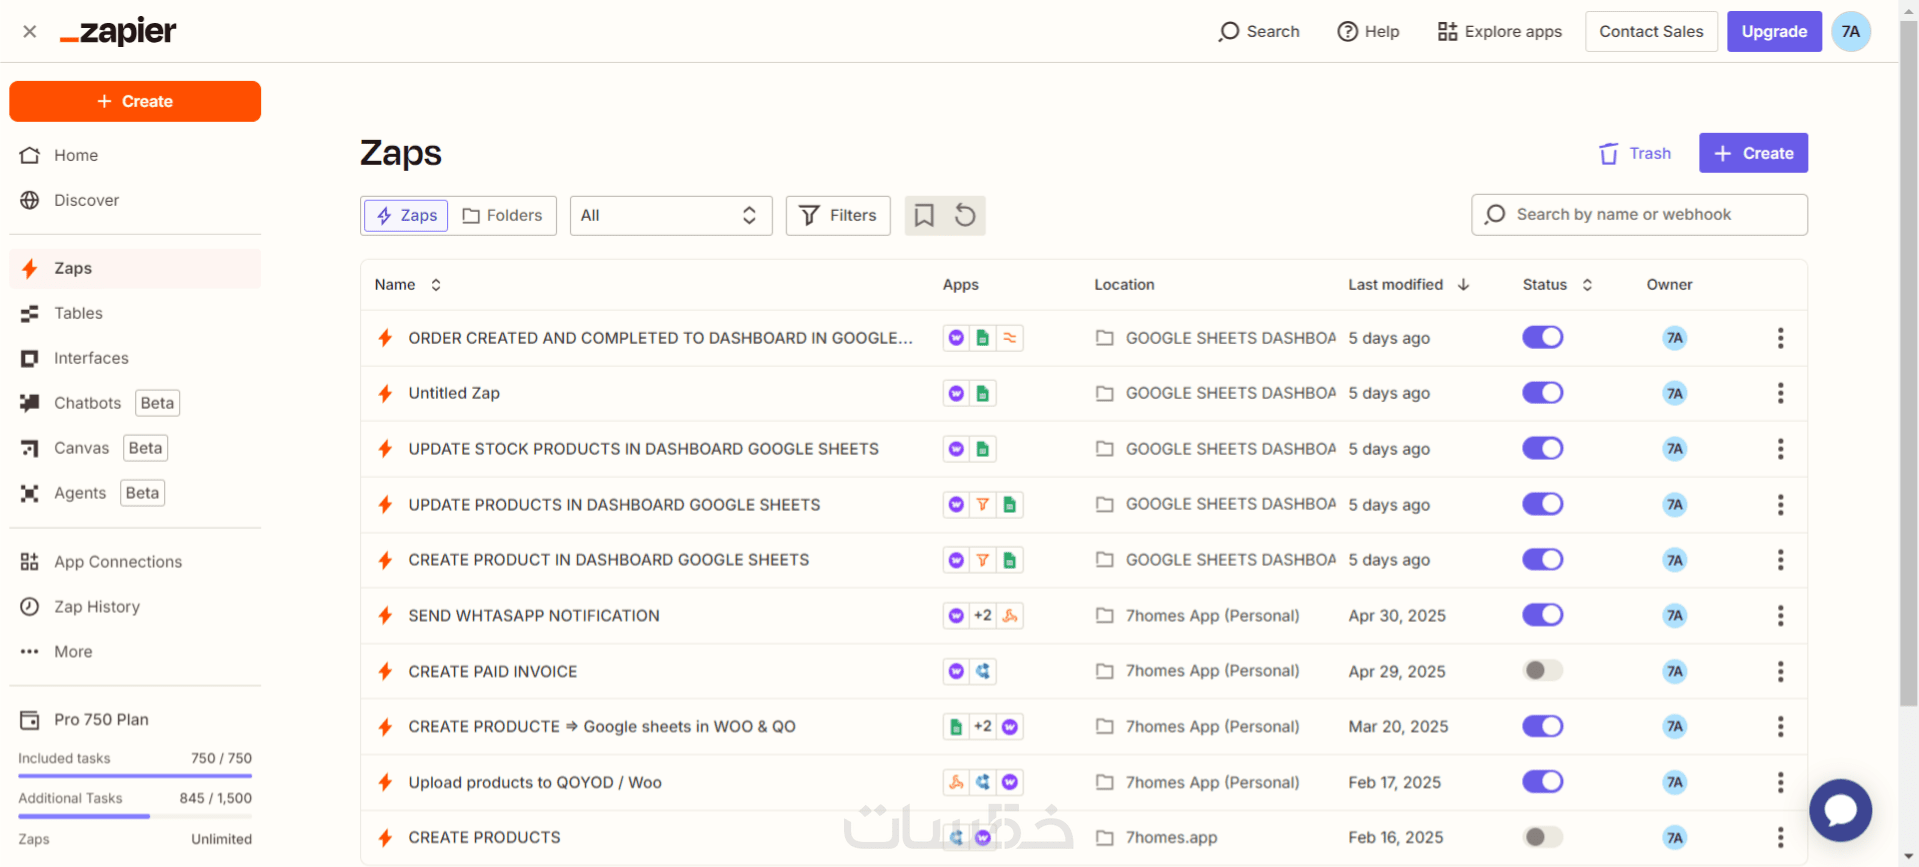The height and width of the screenshot is (867, 1919).
Task: Sort the table by Name
Action: (408, 285)
